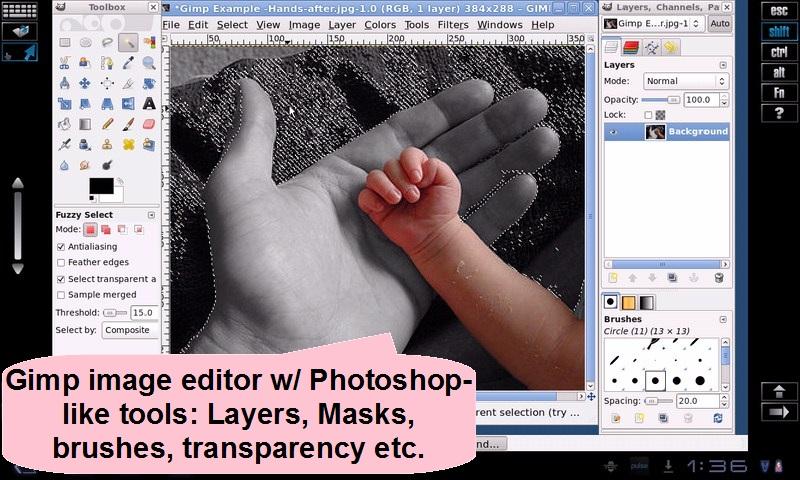Open the Layer menu

click(x=342, y=25)
